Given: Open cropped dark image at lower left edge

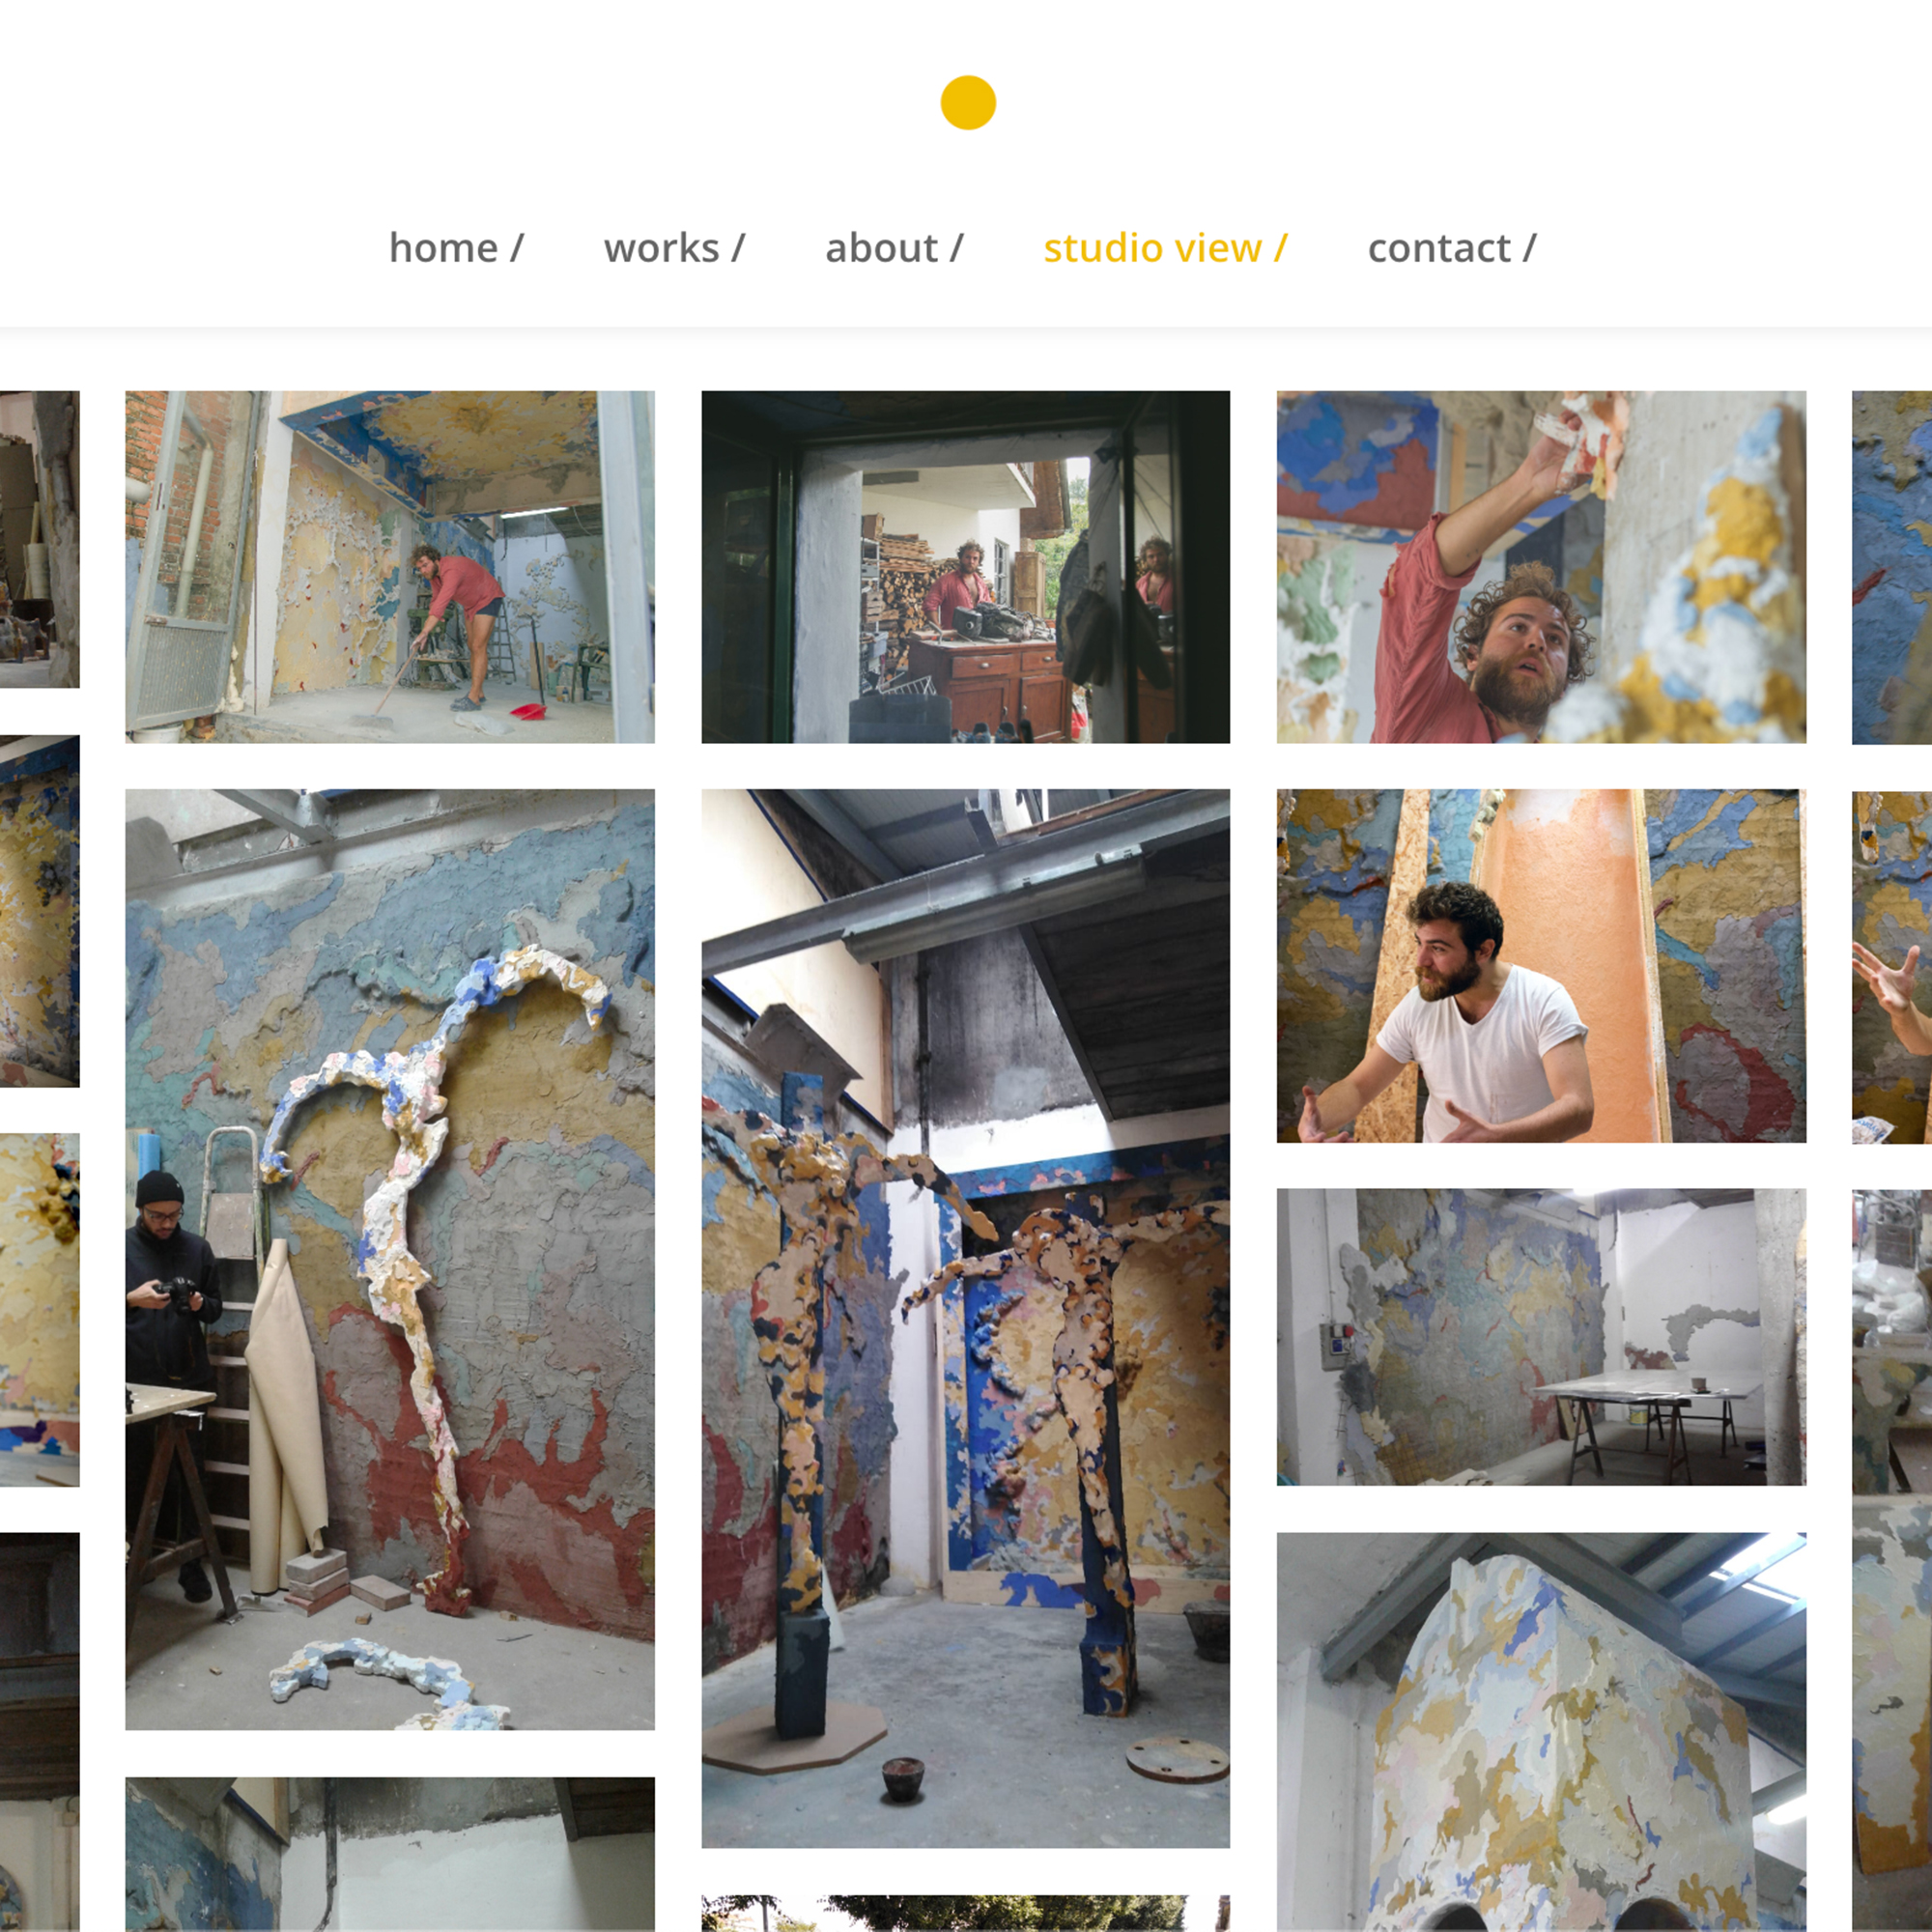Looking at the screenshot, I should pos(40,1732).
